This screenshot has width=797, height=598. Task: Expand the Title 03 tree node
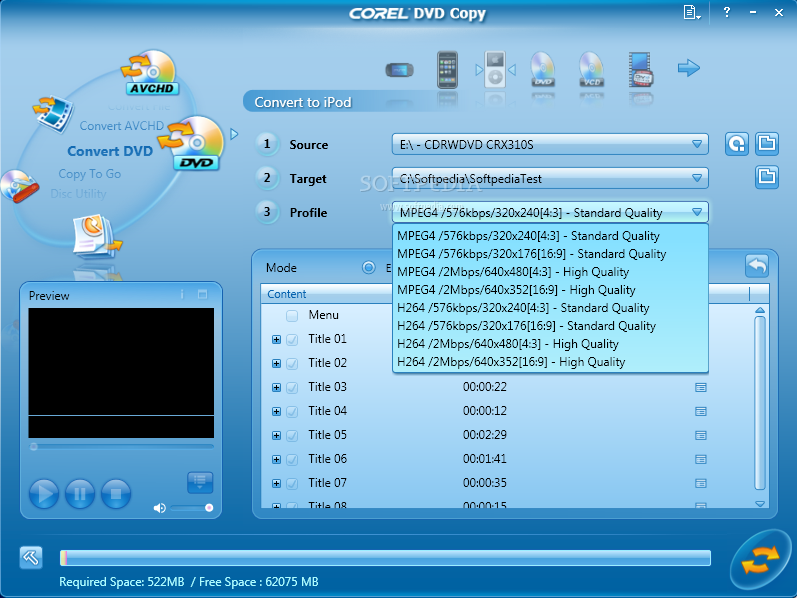(x=277, y=387)
